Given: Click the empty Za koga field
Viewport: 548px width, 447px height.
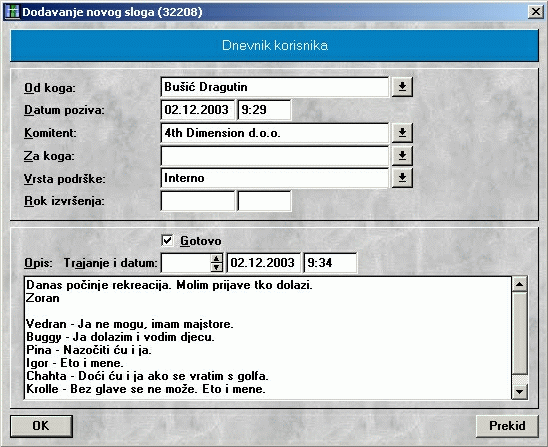Looking at the screenshot, I should pos(275,156).
